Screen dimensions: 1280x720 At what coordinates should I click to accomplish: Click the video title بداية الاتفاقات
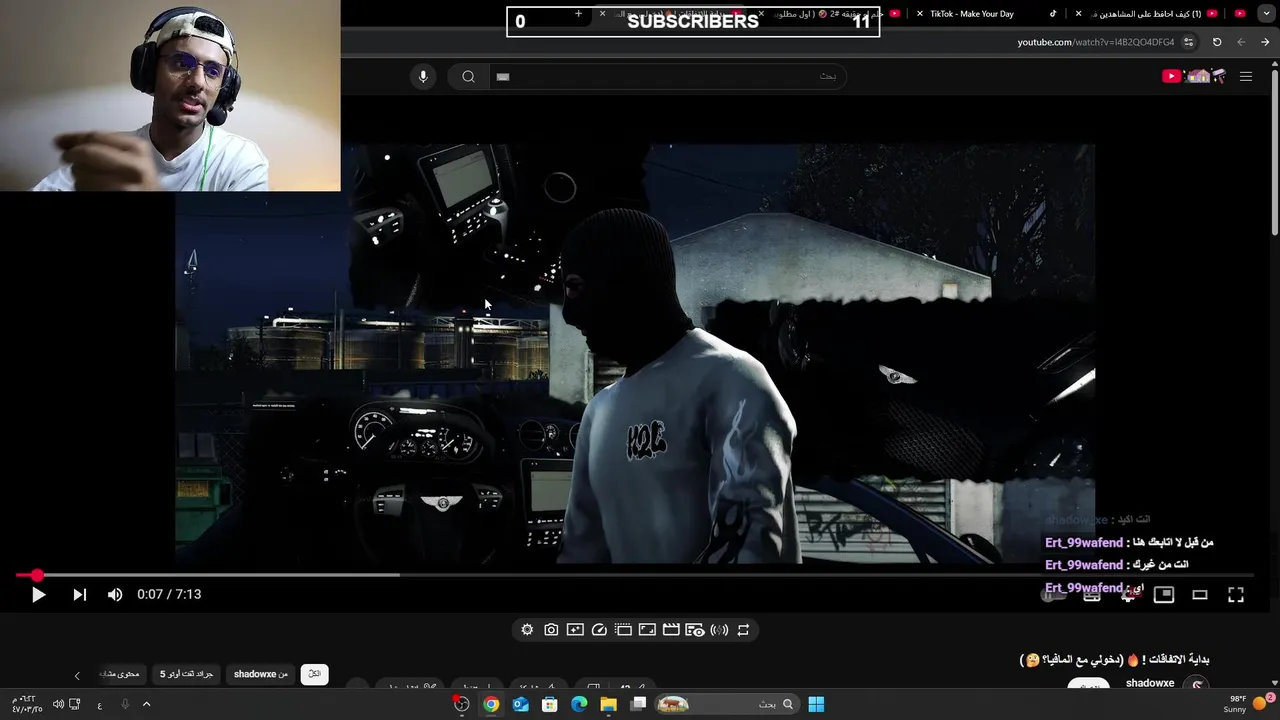click(x=1114, y=660)
